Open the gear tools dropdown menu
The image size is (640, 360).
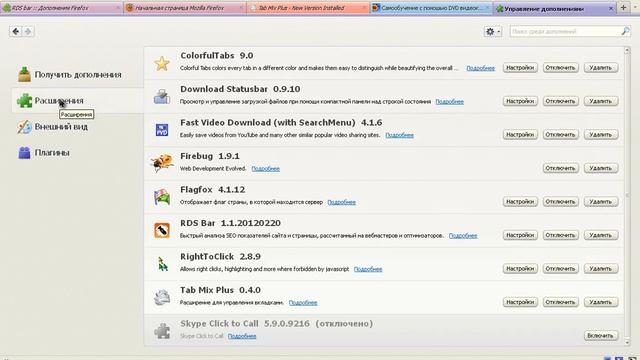point(493,31)
